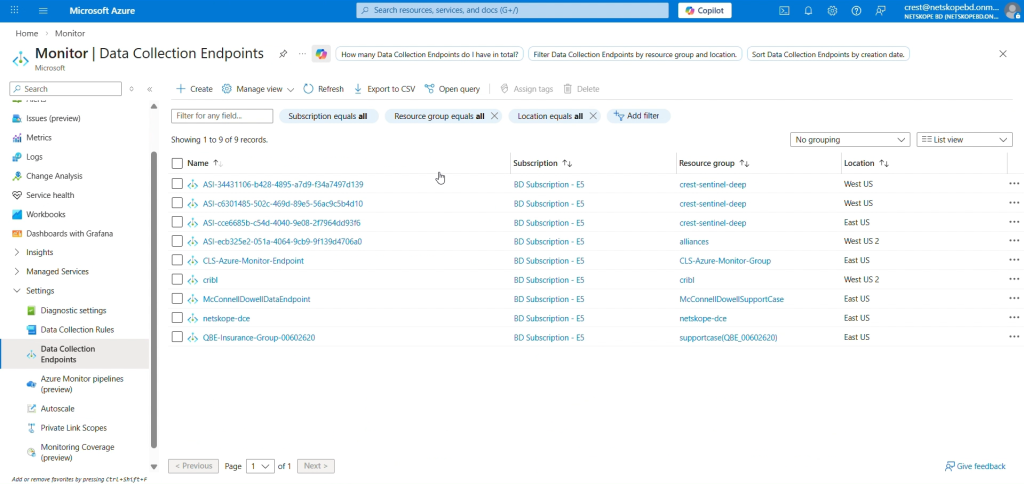Viewport: 1024px width, 484px height.
Task: Open the netskope-dce endpoint link
Action: point(226,318)
